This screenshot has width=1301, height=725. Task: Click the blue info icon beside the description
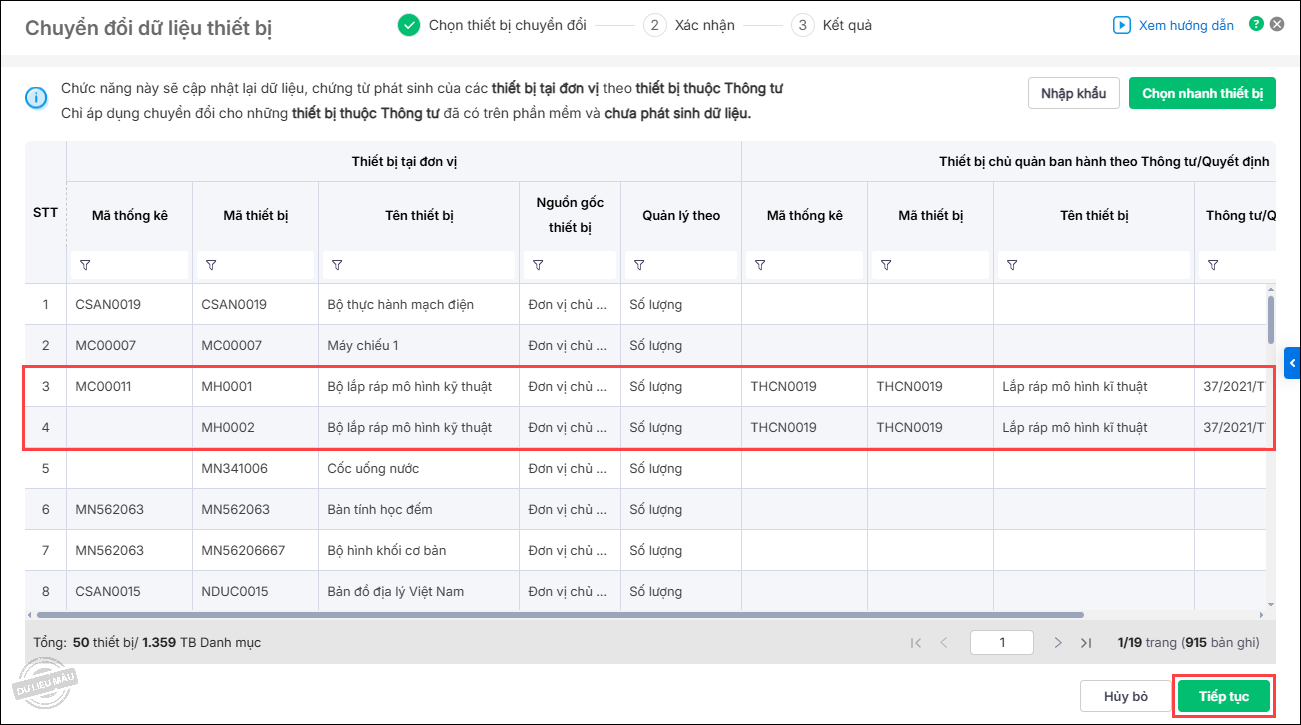click(x=36, y=98)
